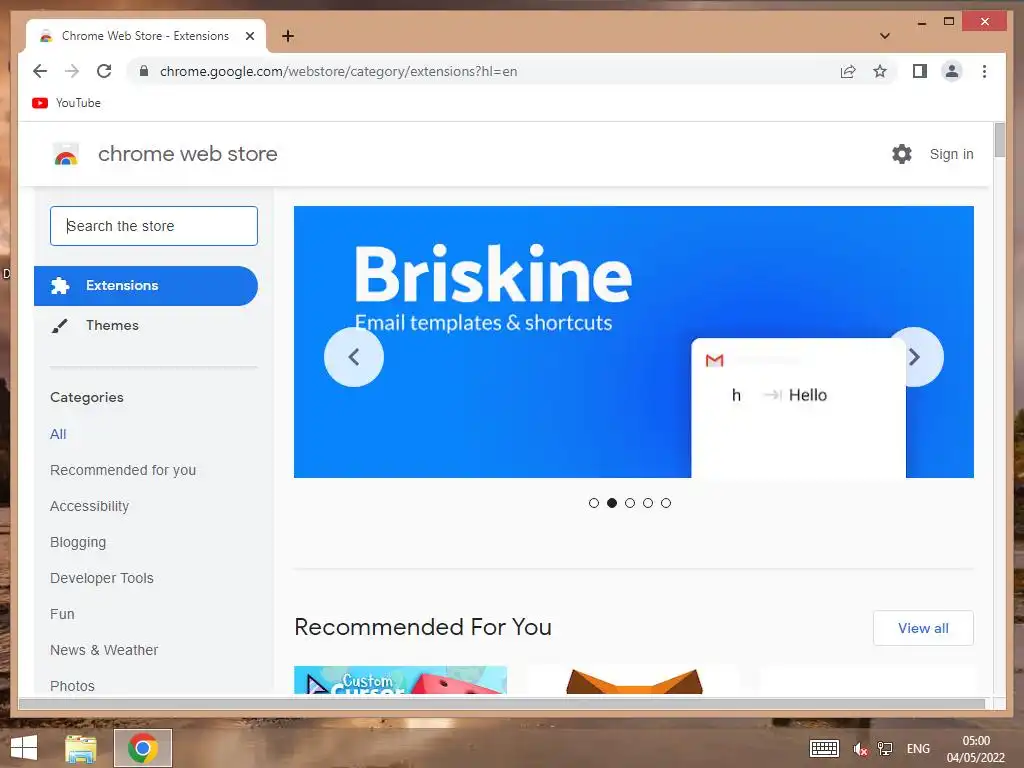Open the Photos category

(x=72, y=686)
